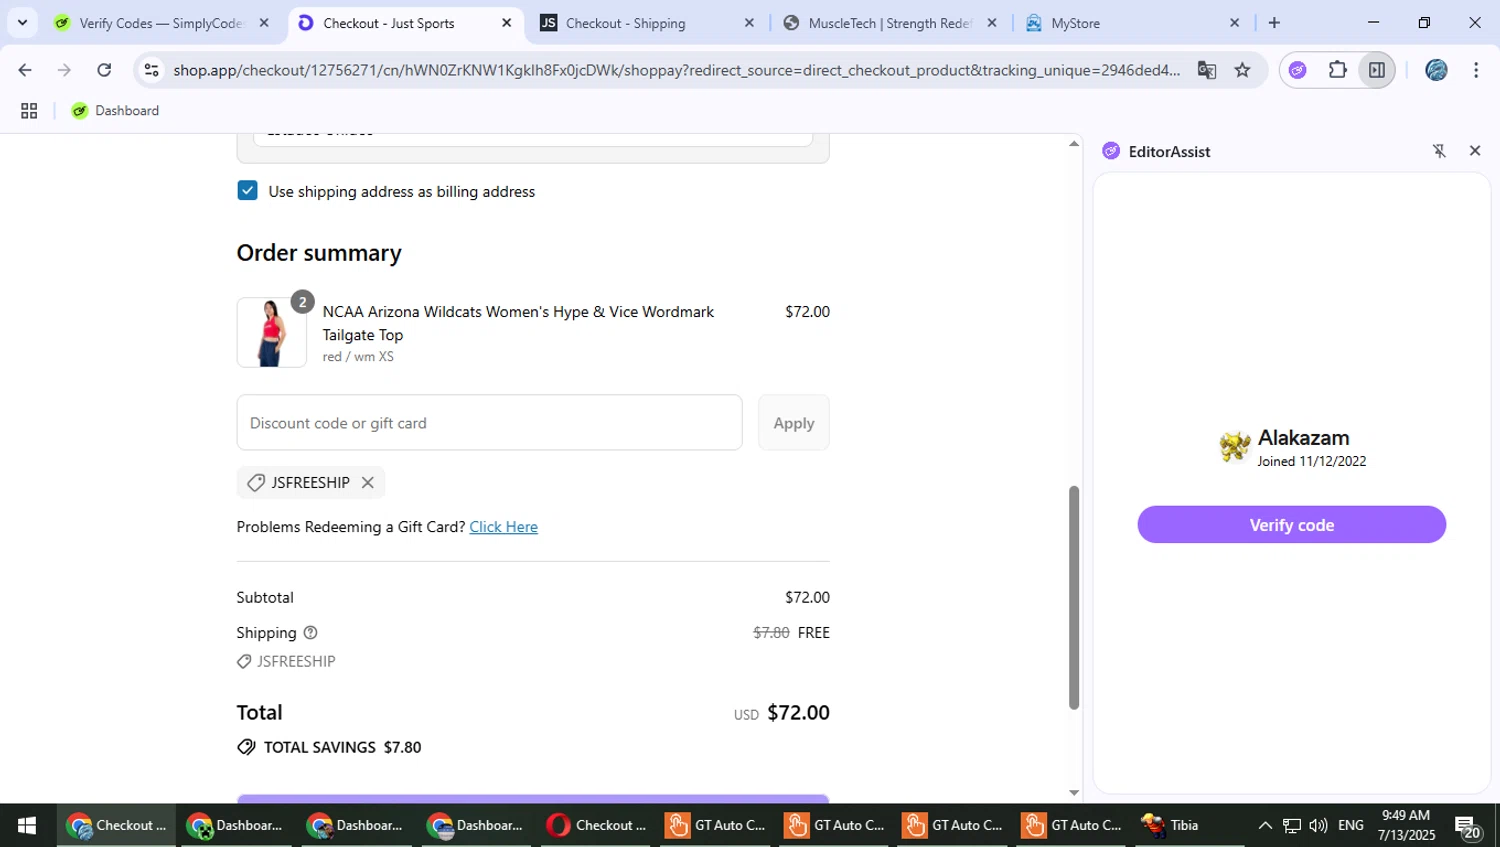Open the notification center icon
Screen dimensions: 1500x847
click(1467, 827)
